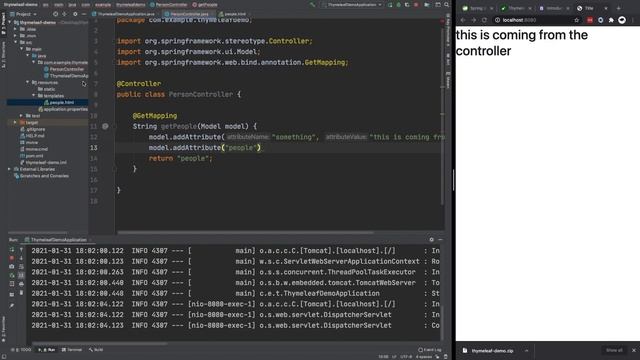Click scroll-down arrow in Run console toolbar

(x=21, y=258)
